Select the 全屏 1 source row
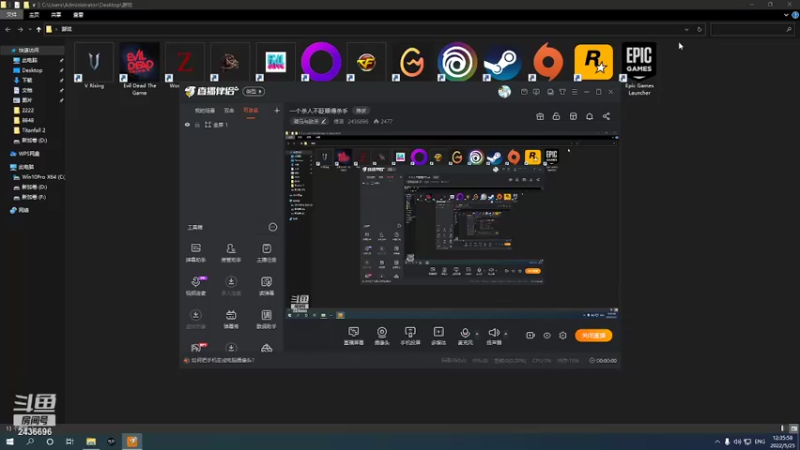Image resolution: width=800 pixels, height=450 pixels. pos(231,125)
